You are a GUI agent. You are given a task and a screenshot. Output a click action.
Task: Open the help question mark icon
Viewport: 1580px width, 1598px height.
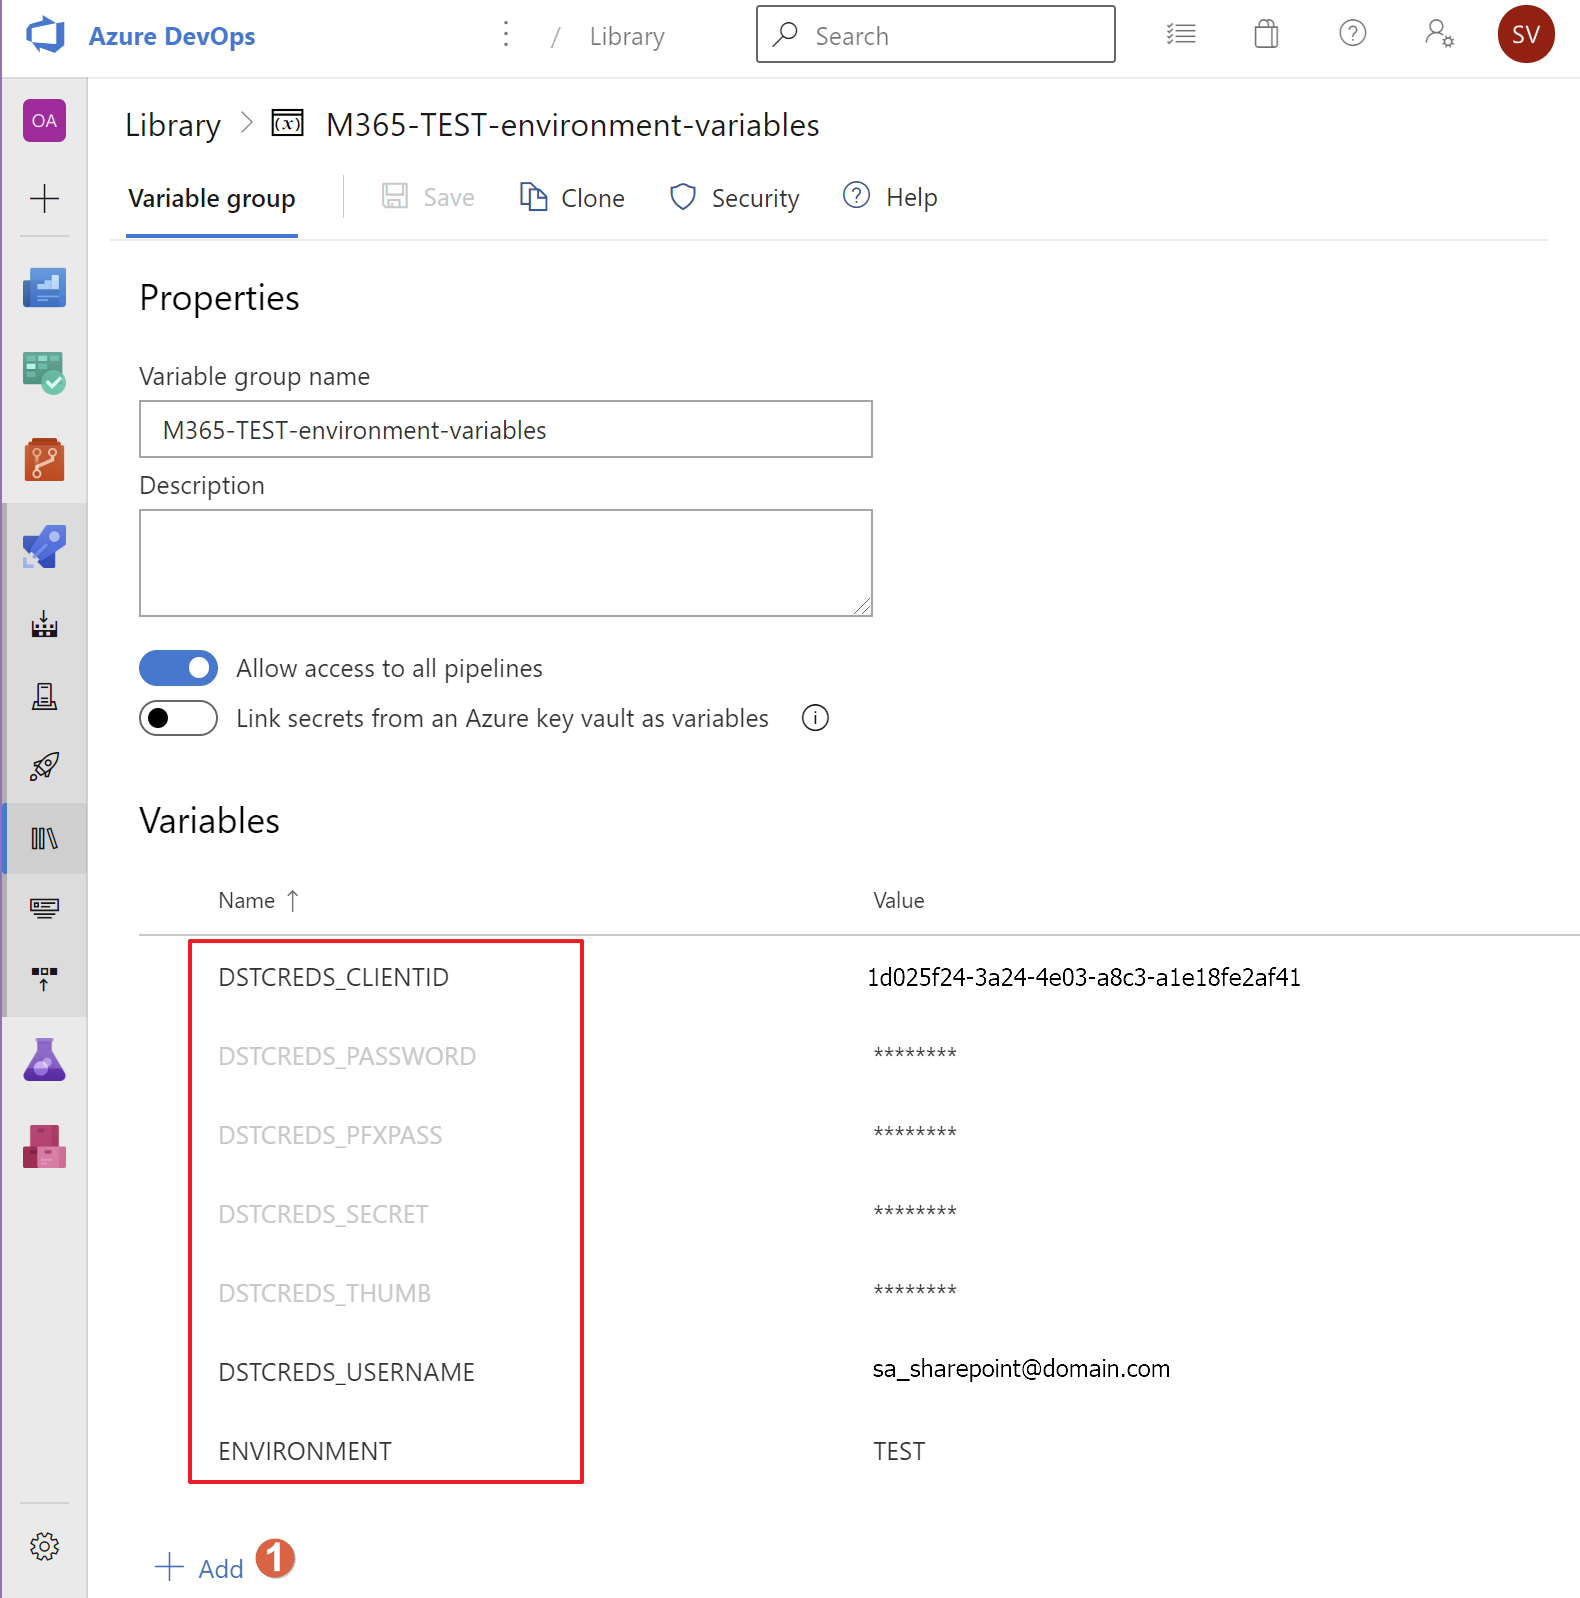pos(1353,34)
